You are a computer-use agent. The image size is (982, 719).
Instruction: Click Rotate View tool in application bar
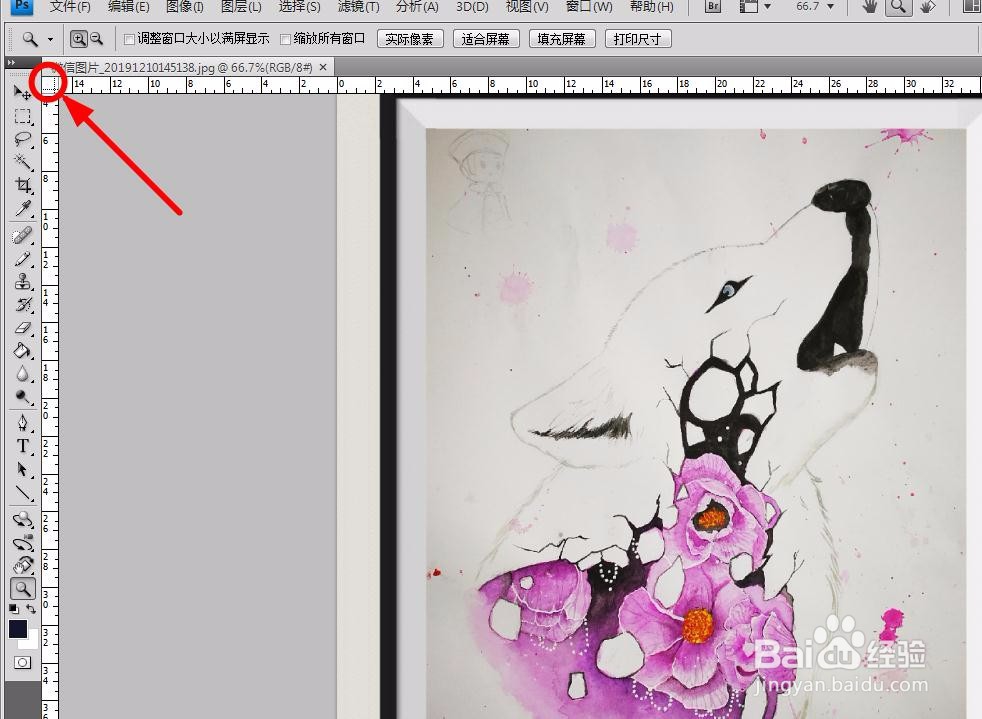click(928, 7)
